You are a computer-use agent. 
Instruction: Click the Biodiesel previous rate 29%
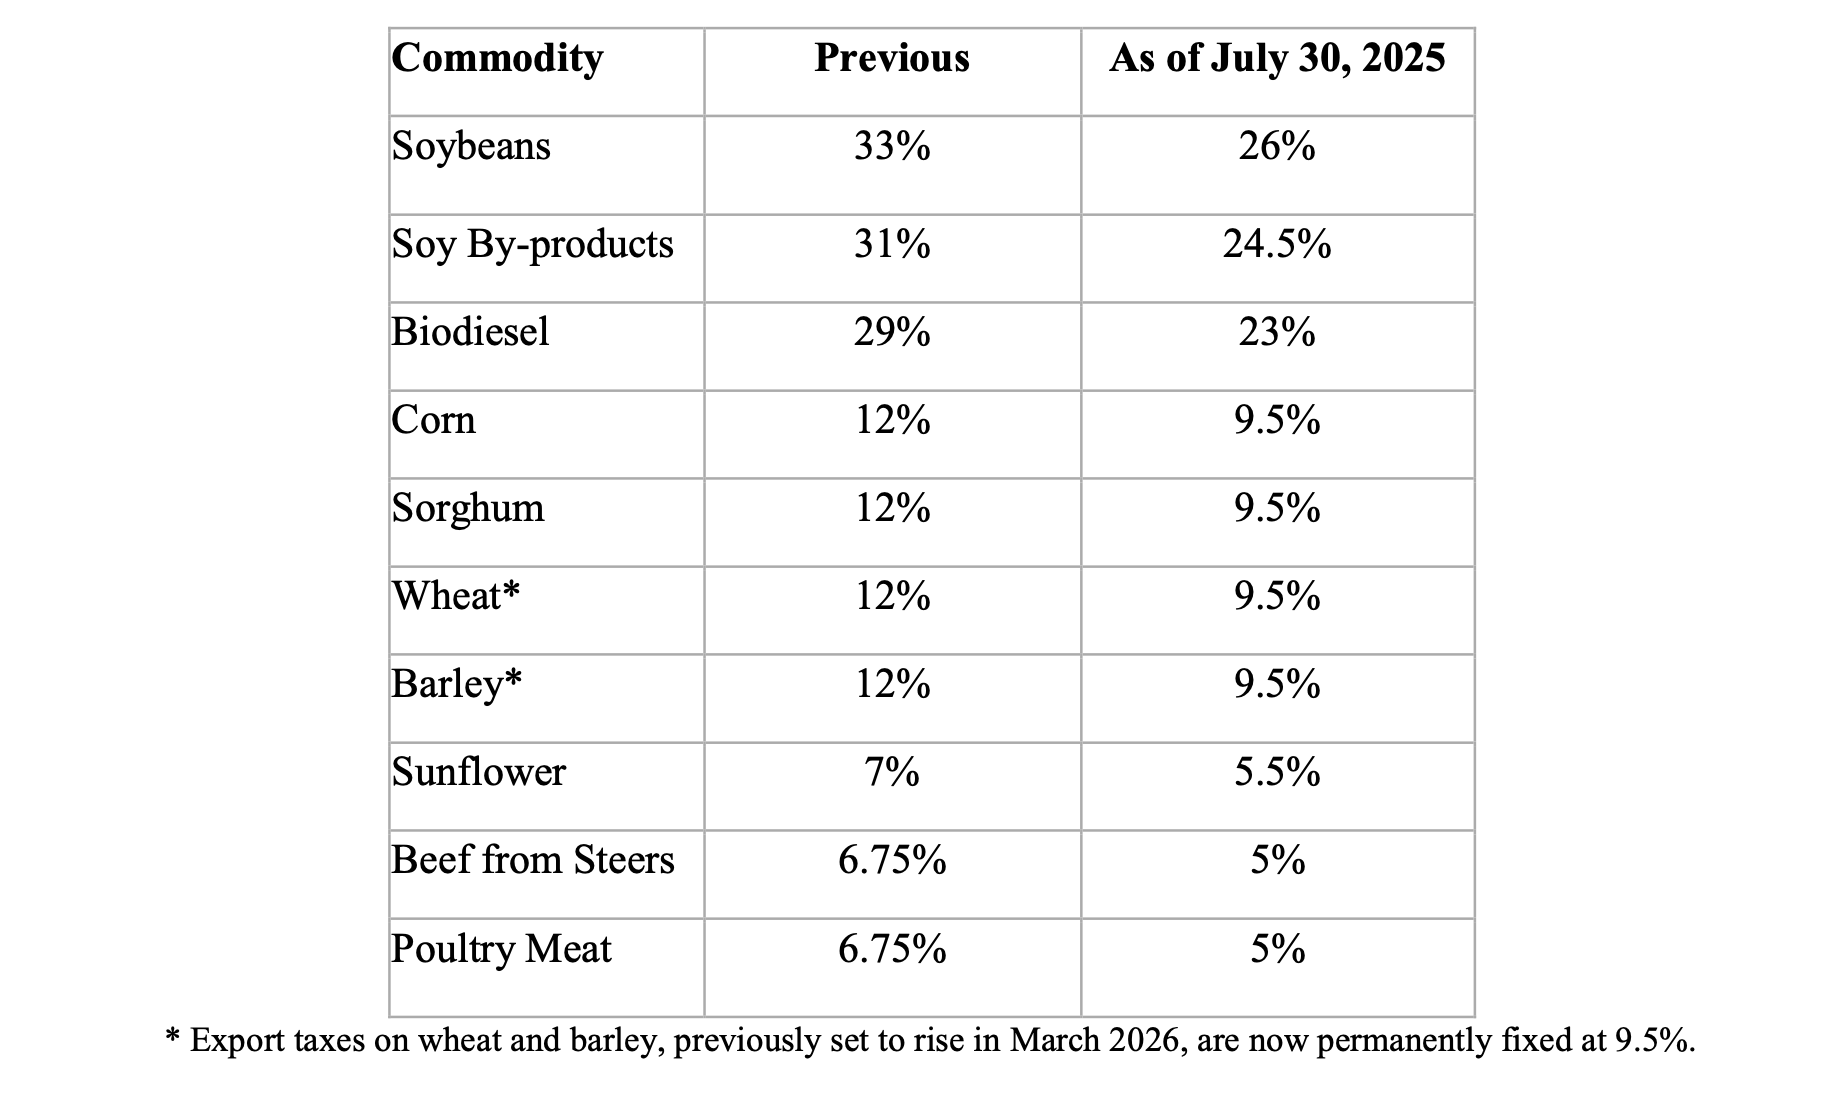click(x=891, y=332)
